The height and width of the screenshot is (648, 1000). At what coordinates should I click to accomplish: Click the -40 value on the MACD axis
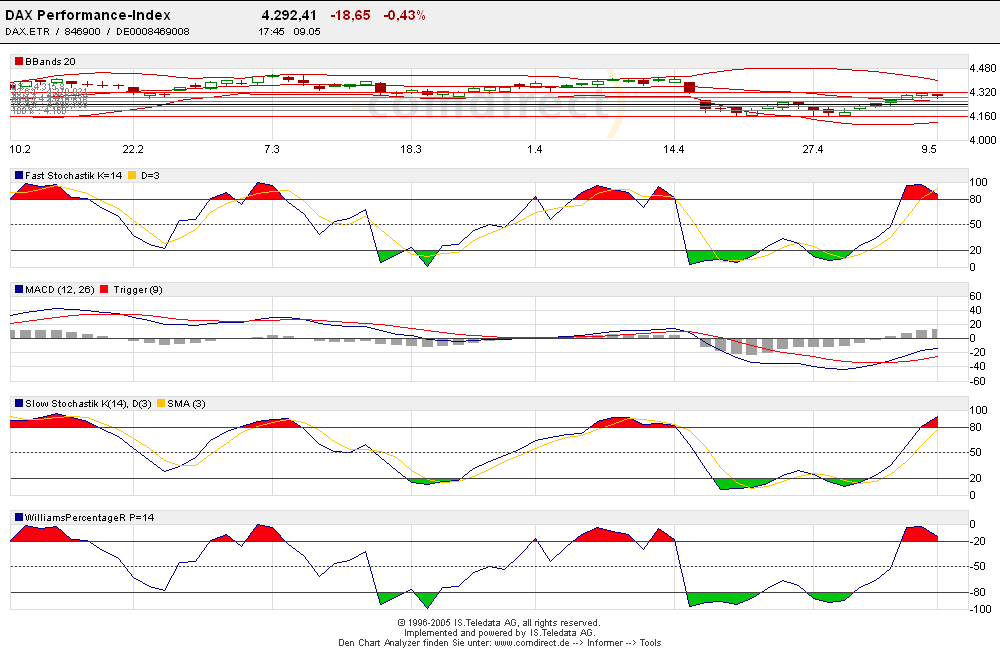[x=977, y=367]
